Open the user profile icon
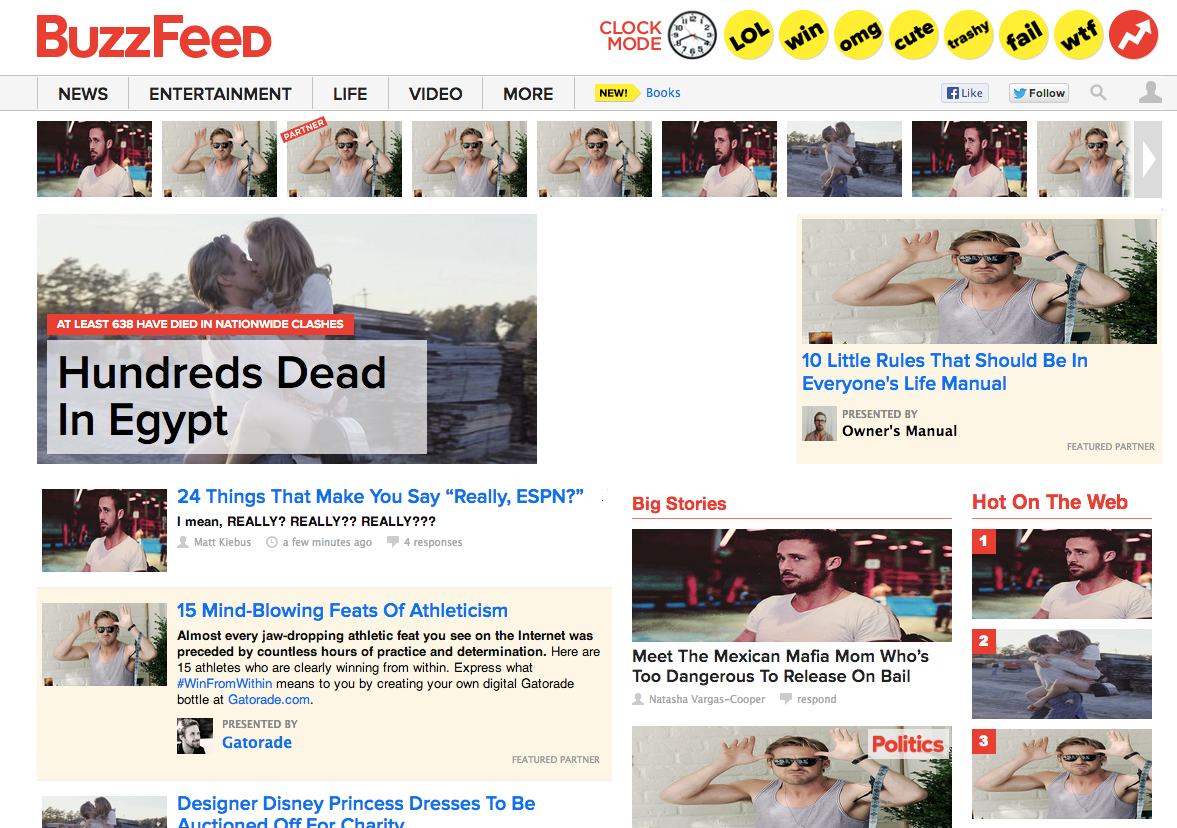 [x=1150, y=92]
